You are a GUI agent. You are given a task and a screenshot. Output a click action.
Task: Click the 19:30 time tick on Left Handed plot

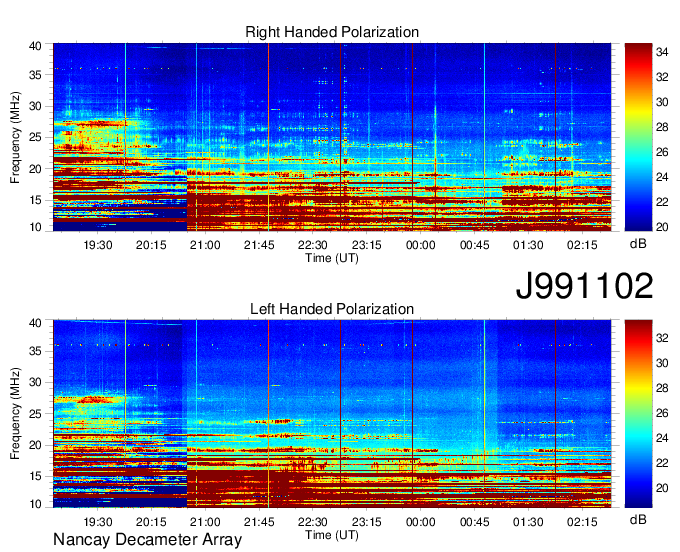click(x=98, y=522)
